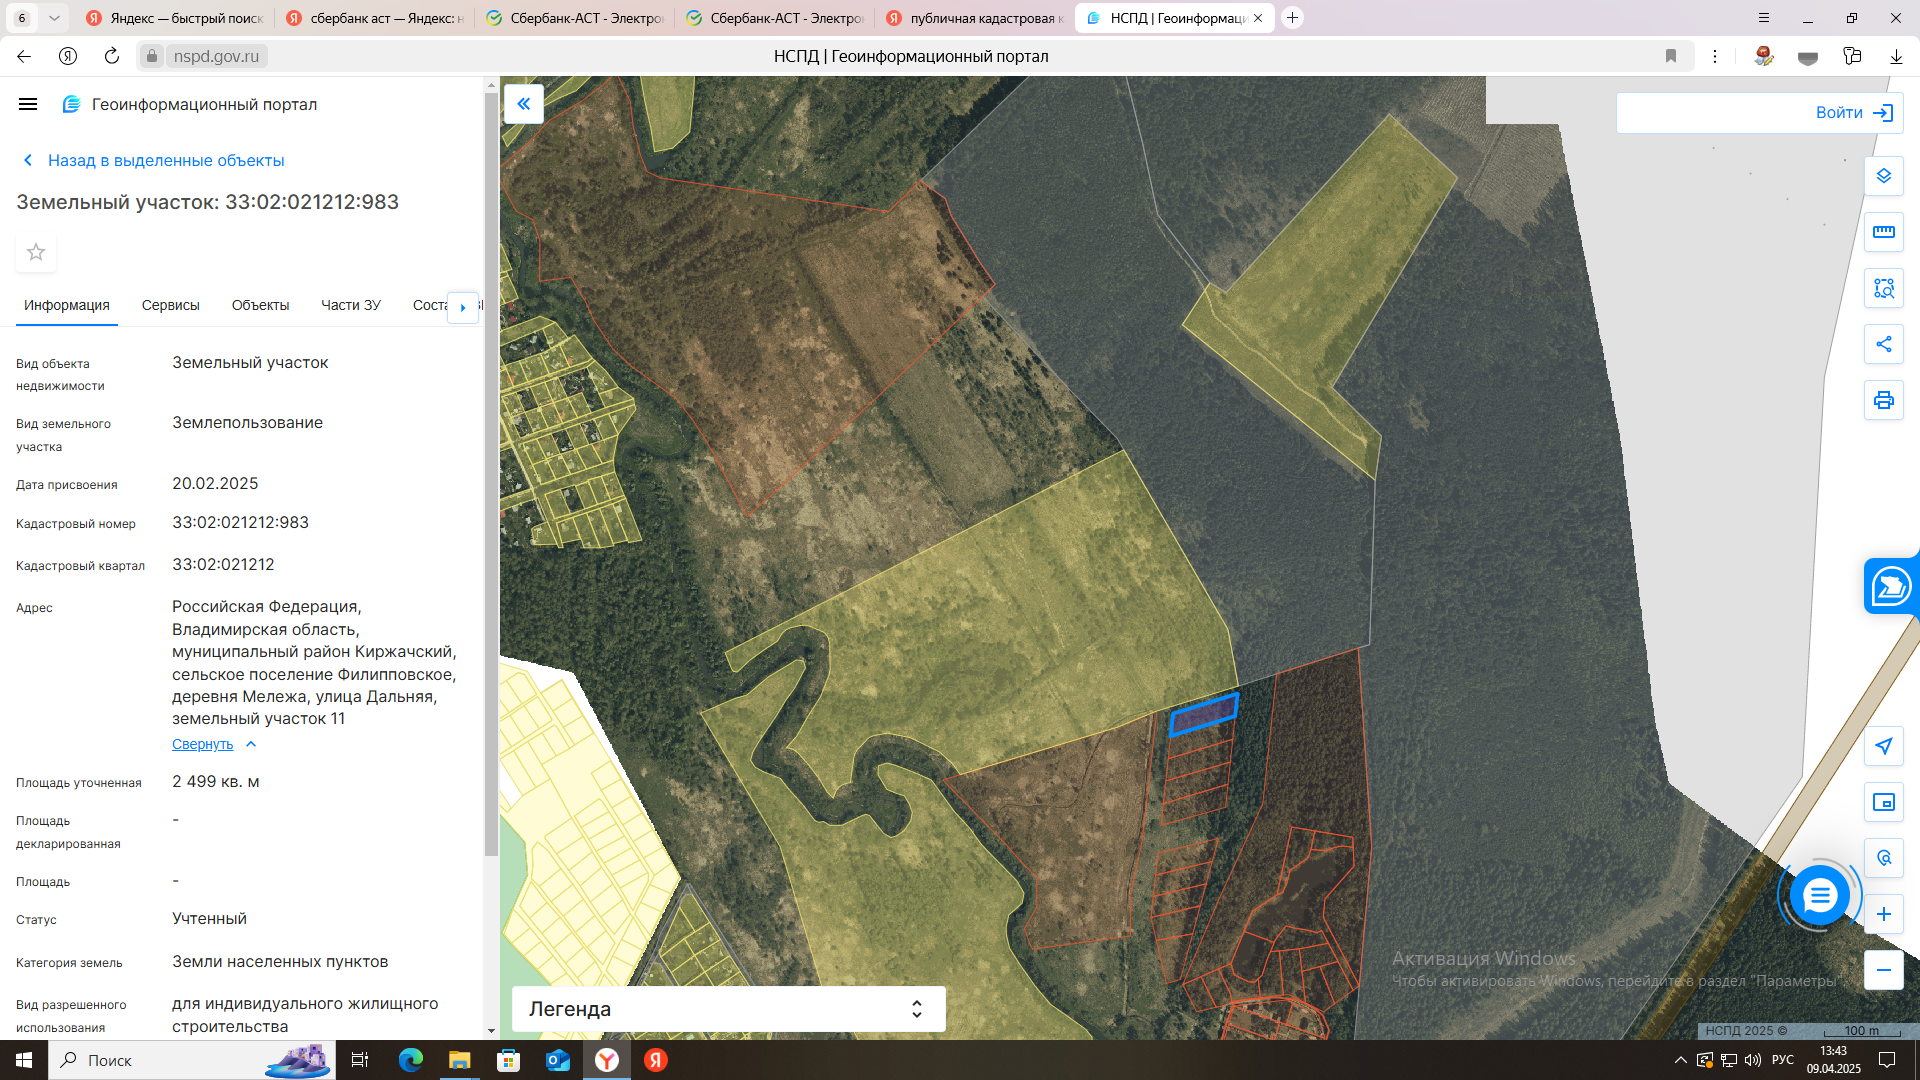Viewport: 1920px width, 1080px height.
Task: Open the map layers icon
Action: coord(1883,176)
